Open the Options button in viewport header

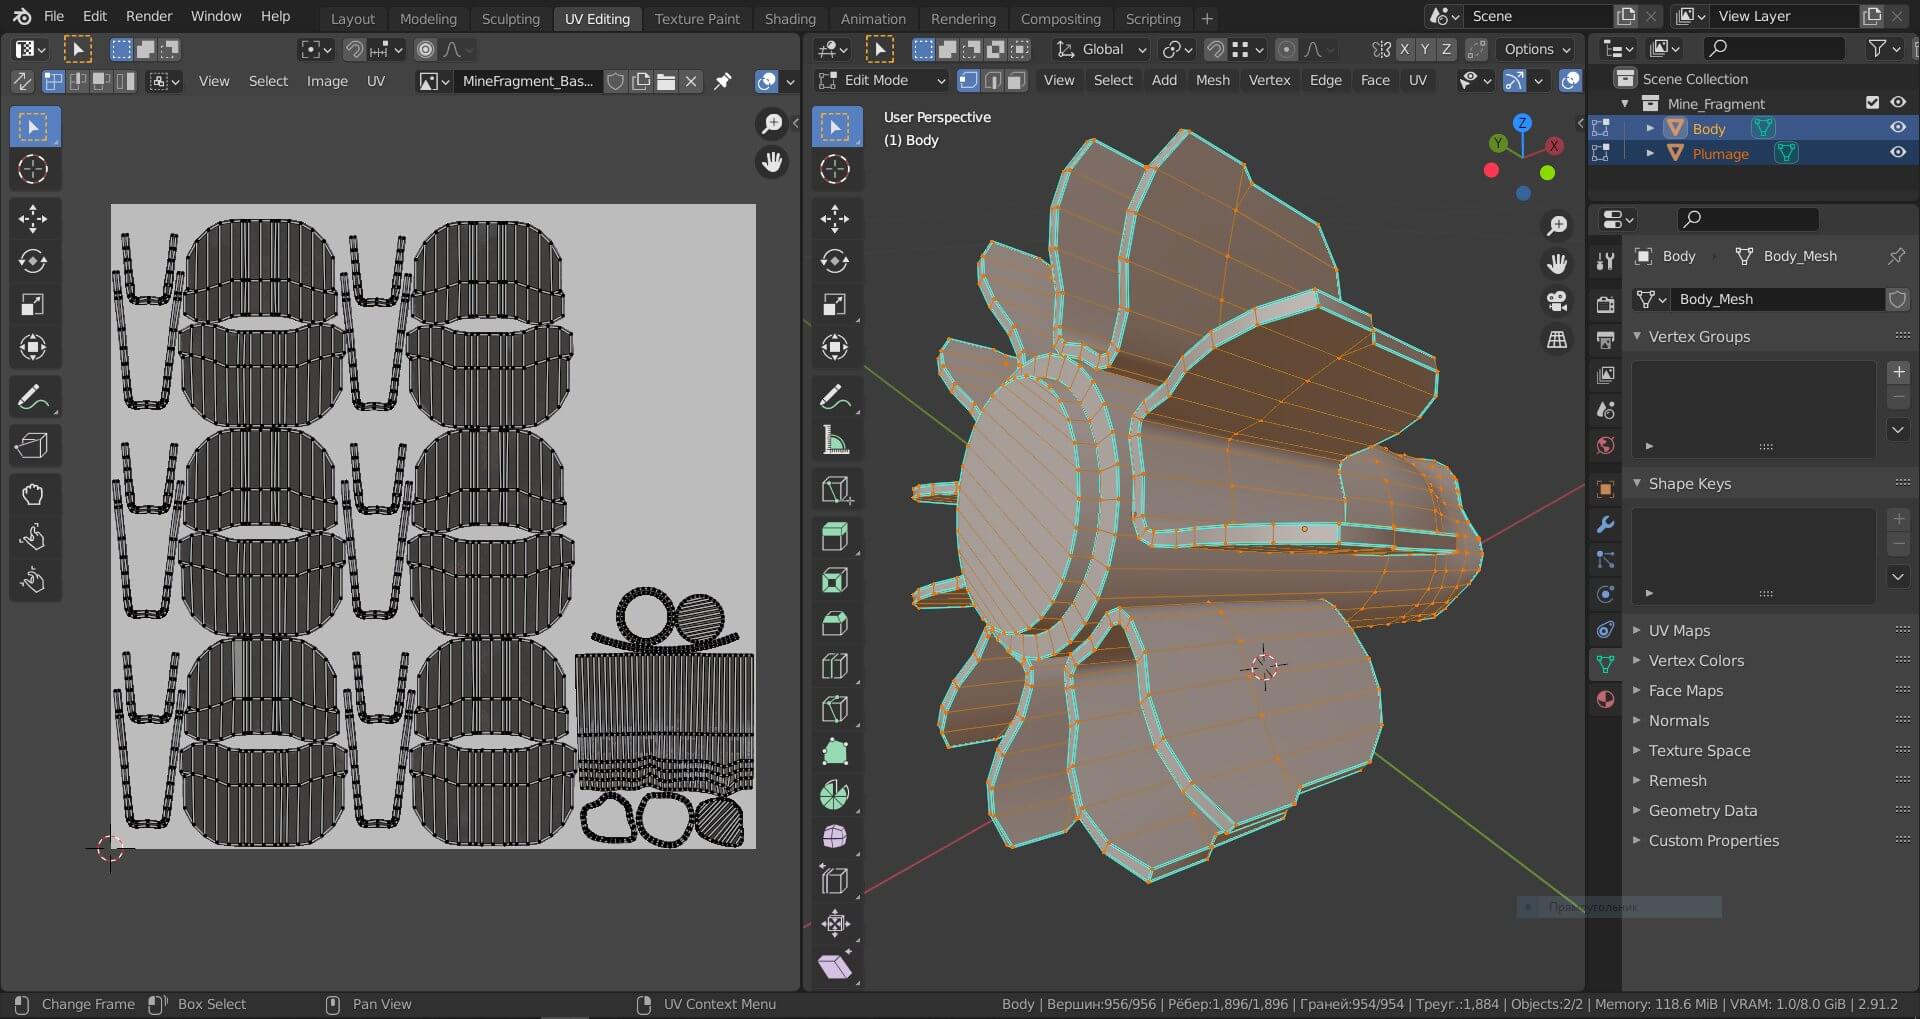click(x=1537, y=49)
